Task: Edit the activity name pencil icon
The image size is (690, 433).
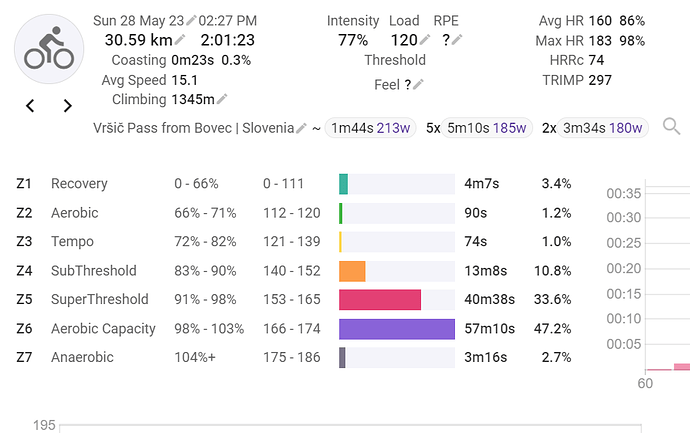Action: pyautogui.click(x=301, y=129)
